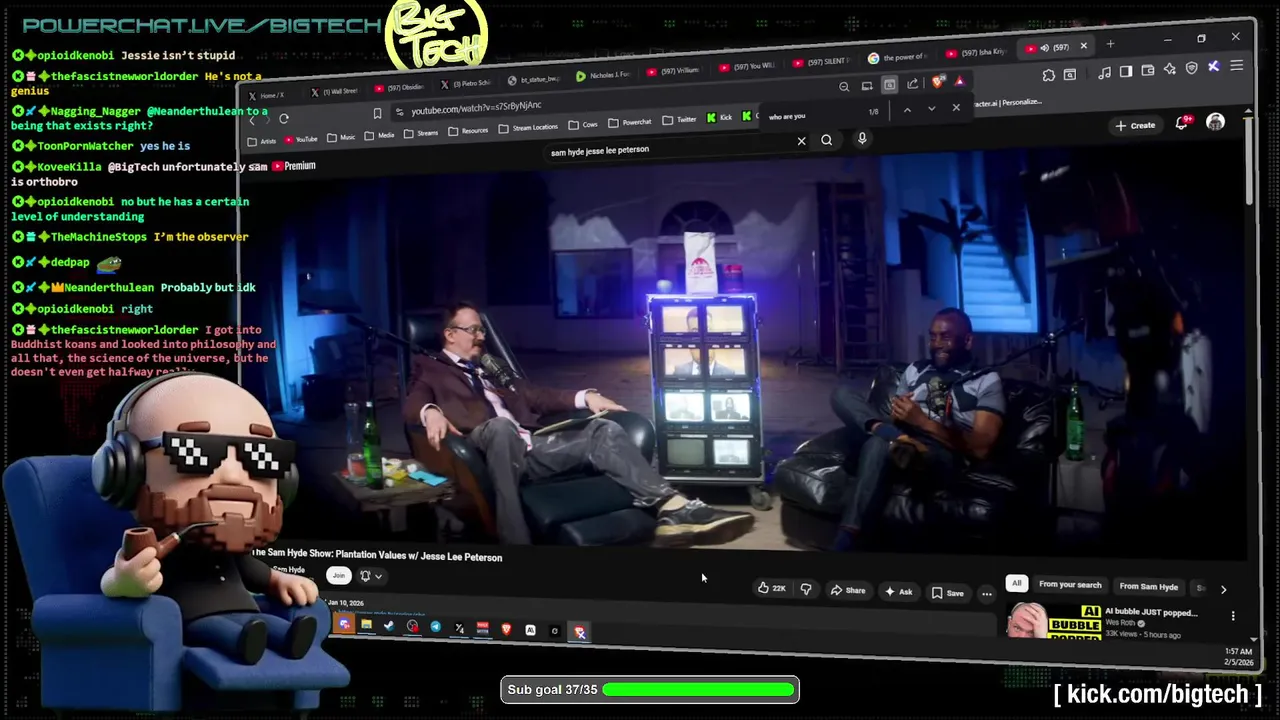Expand the Resources bookmarks folder
Screen dimensions: 1280x720
click(x=468, y=130)
